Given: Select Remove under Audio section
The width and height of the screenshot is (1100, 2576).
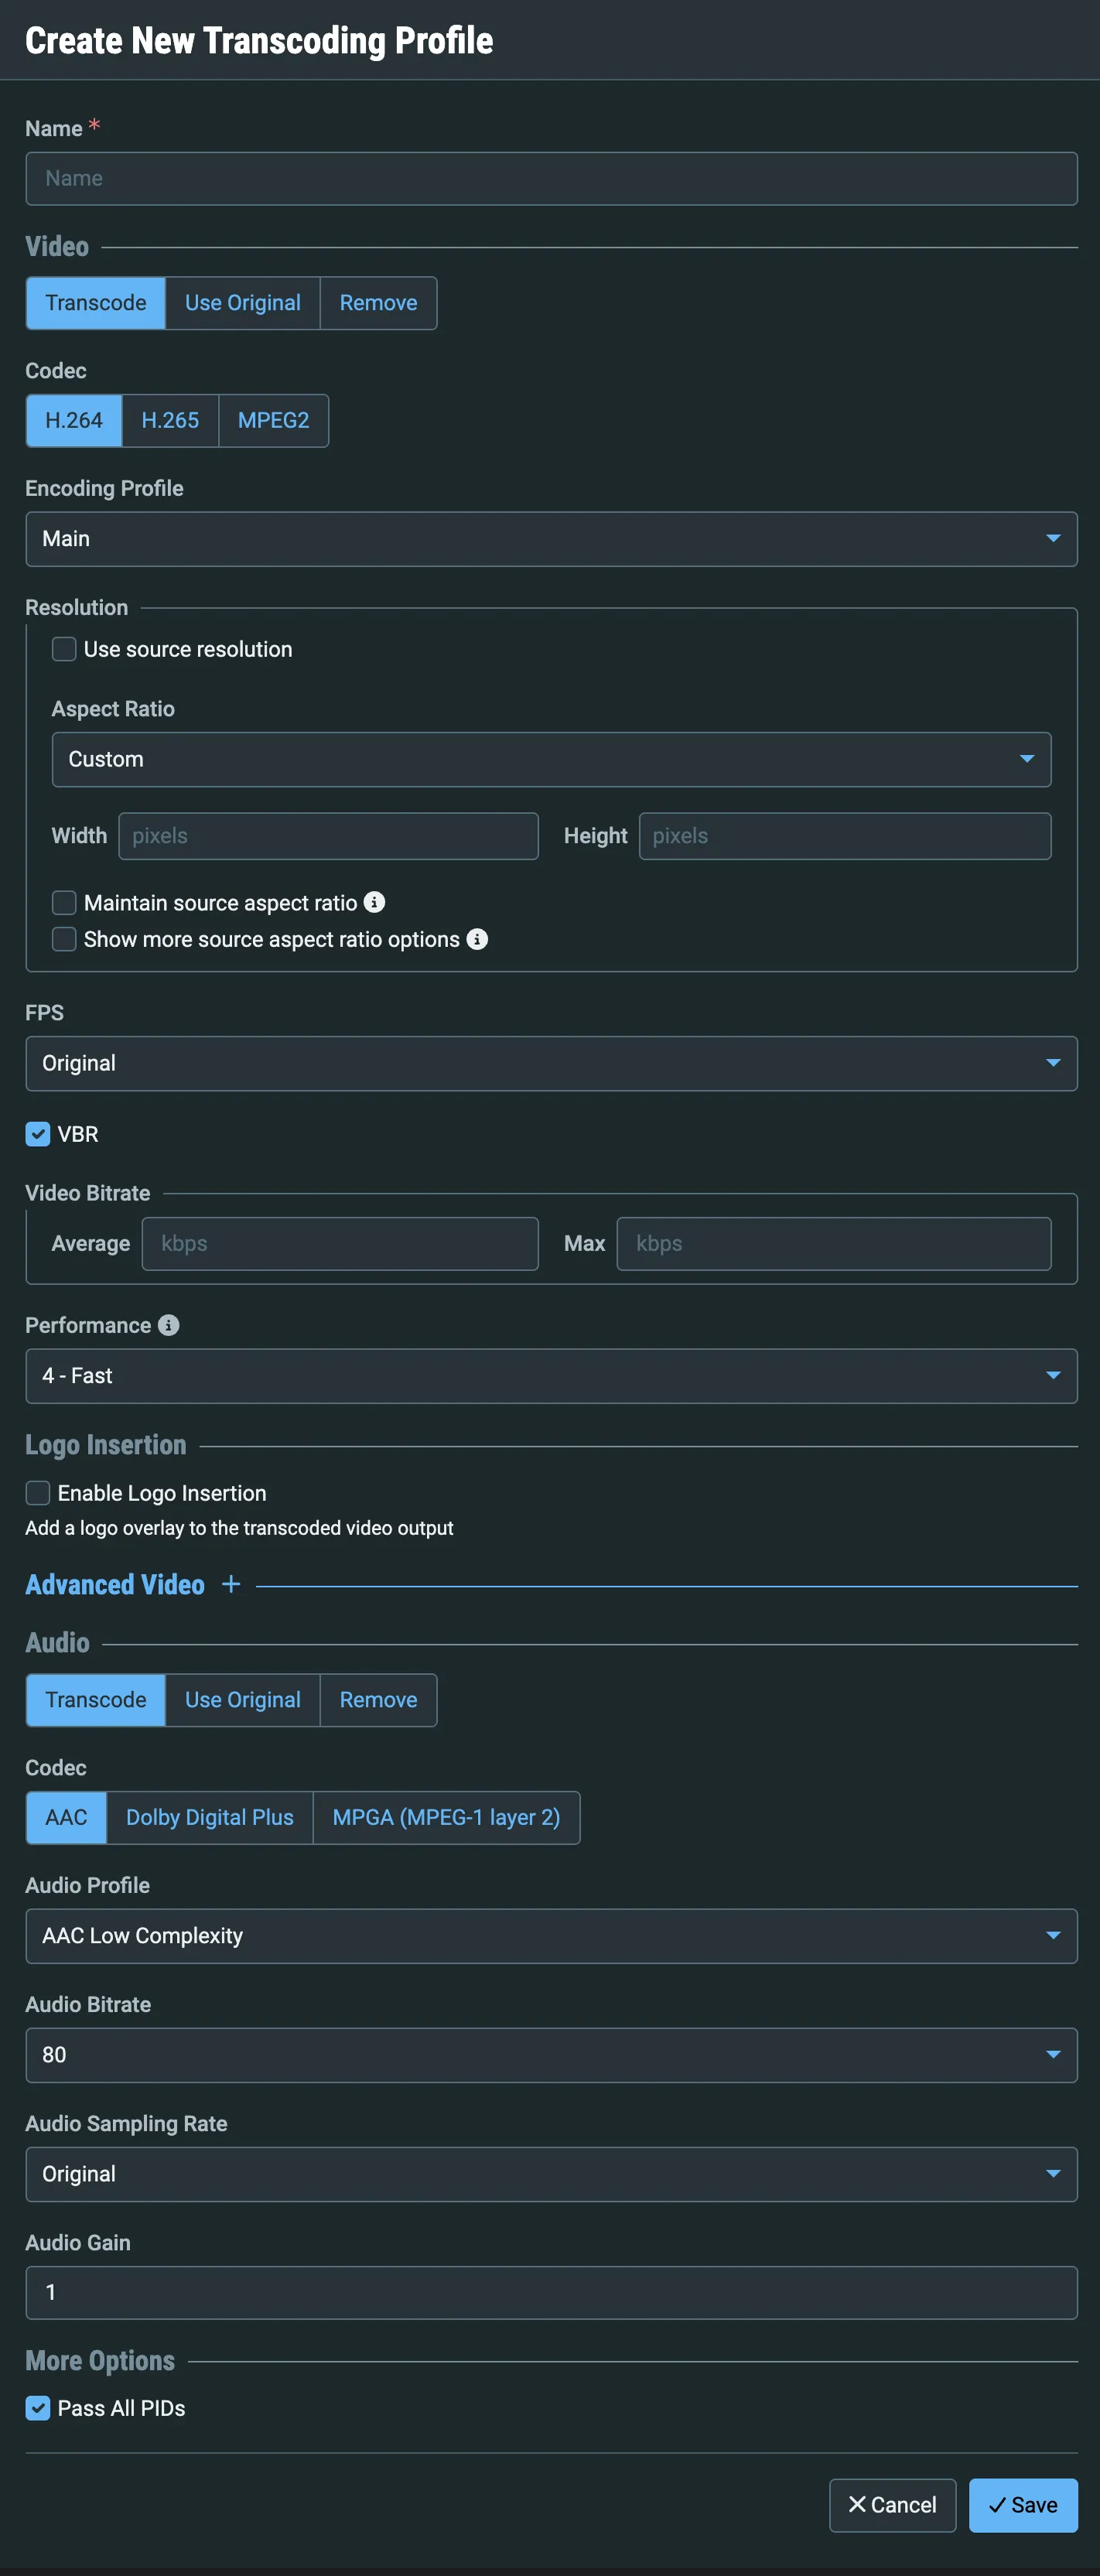Looking at the screenshot, I should pyautogui.click(x=378, y=1700).
